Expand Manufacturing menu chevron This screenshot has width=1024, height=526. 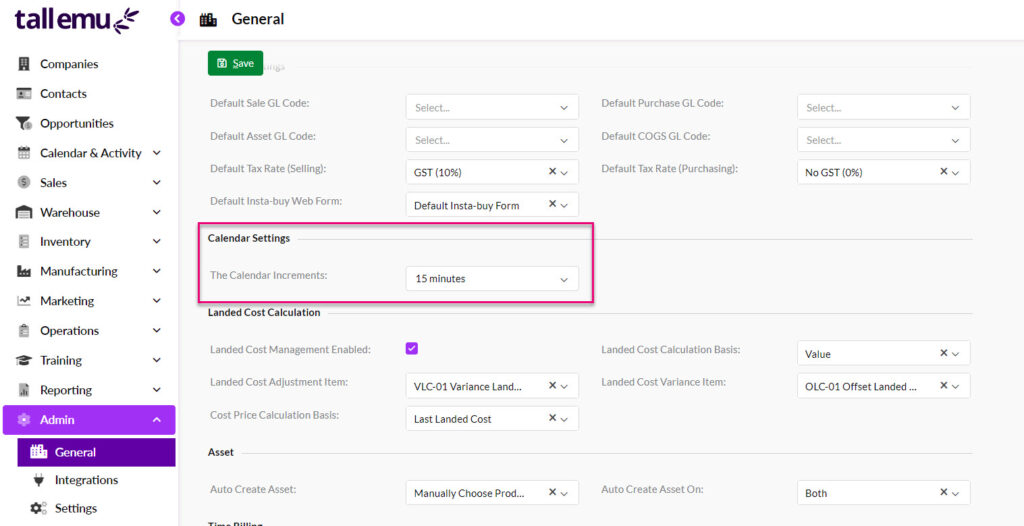(x=157, y=271)
